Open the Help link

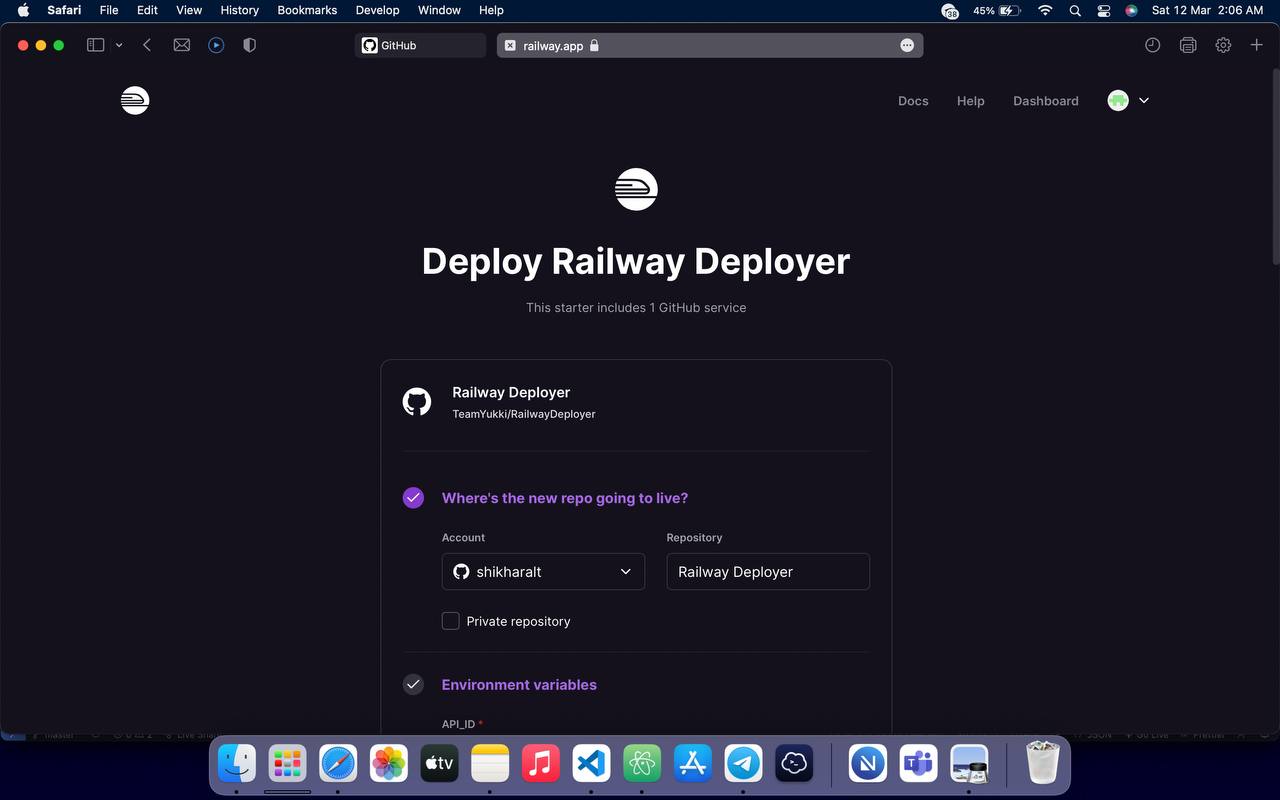[970, 101]
